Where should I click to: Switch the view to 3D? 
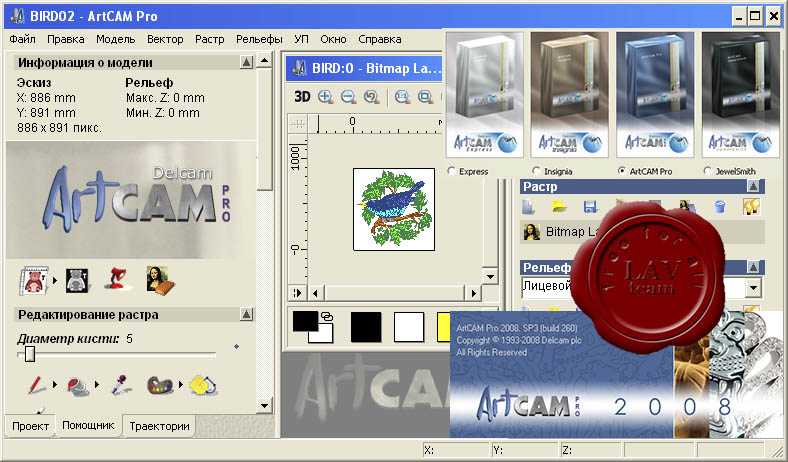(x=302, y=97)
